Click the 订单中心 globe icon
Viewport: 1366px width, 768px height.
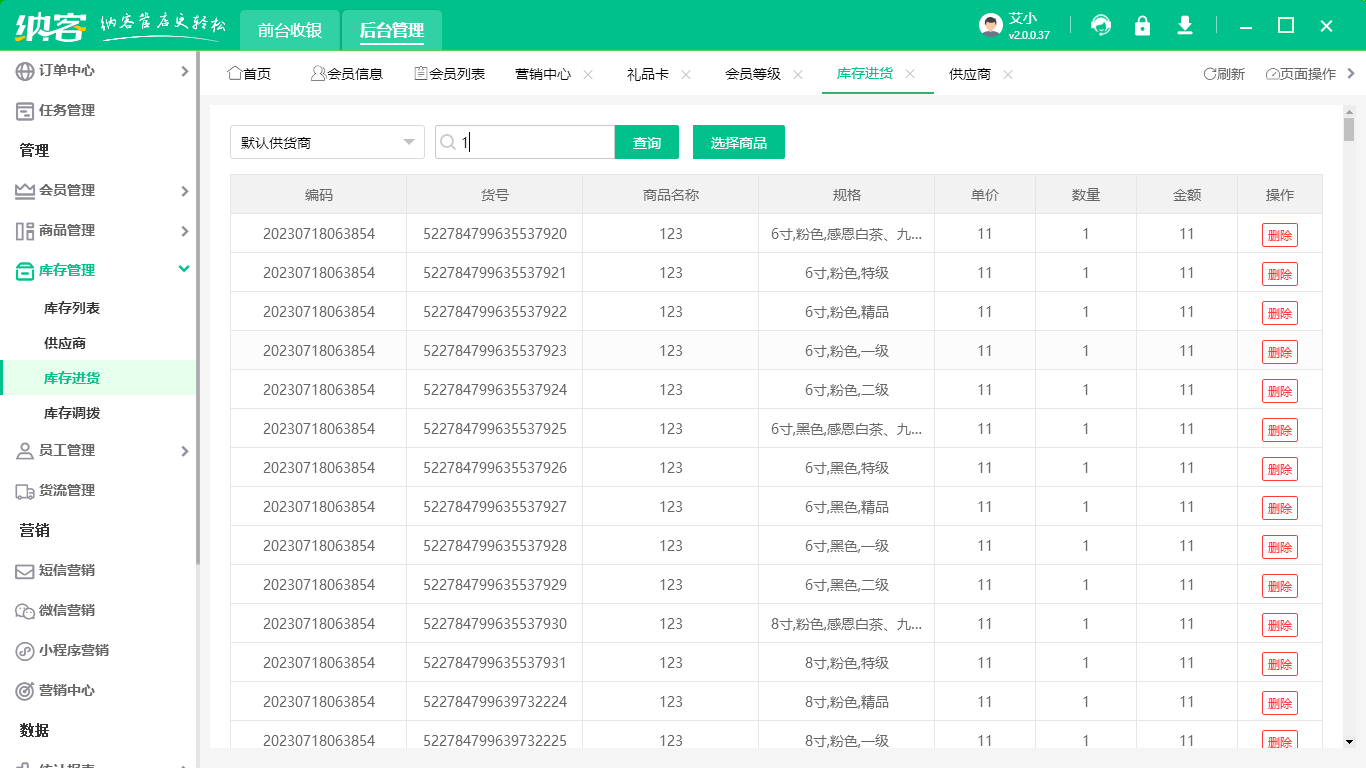(x=25, y=71)
